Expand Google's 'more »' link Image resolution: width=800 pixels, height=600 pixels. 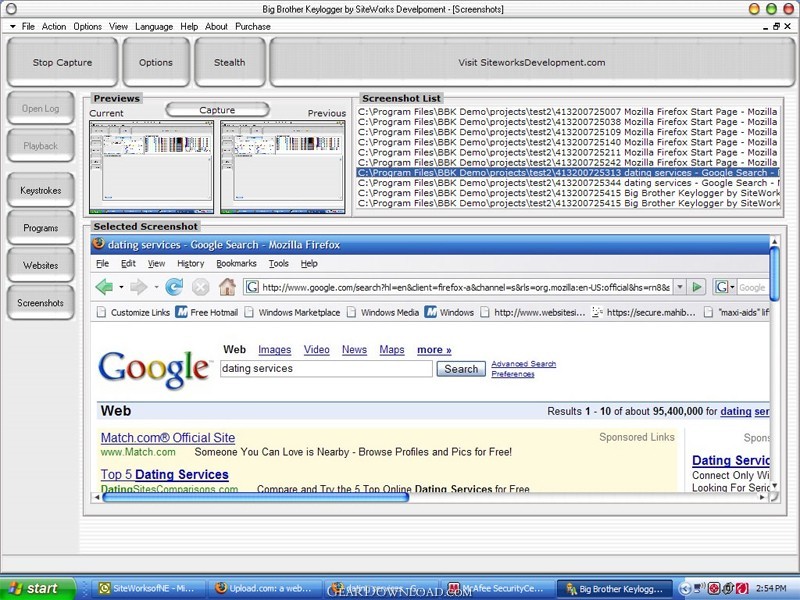434,350
